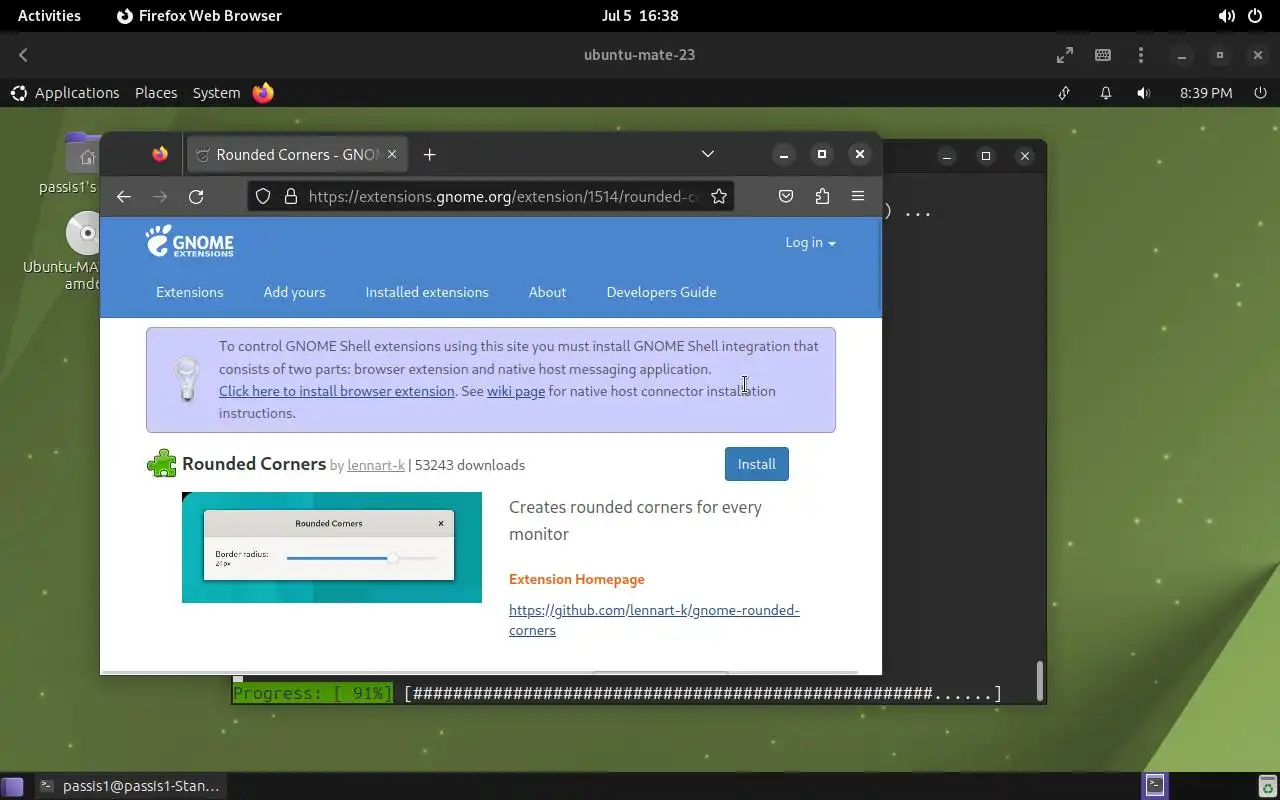This screenshot has height=800, width=1280.
Task: Open the Developers Guide nav item
Action: tap(661, 292)
